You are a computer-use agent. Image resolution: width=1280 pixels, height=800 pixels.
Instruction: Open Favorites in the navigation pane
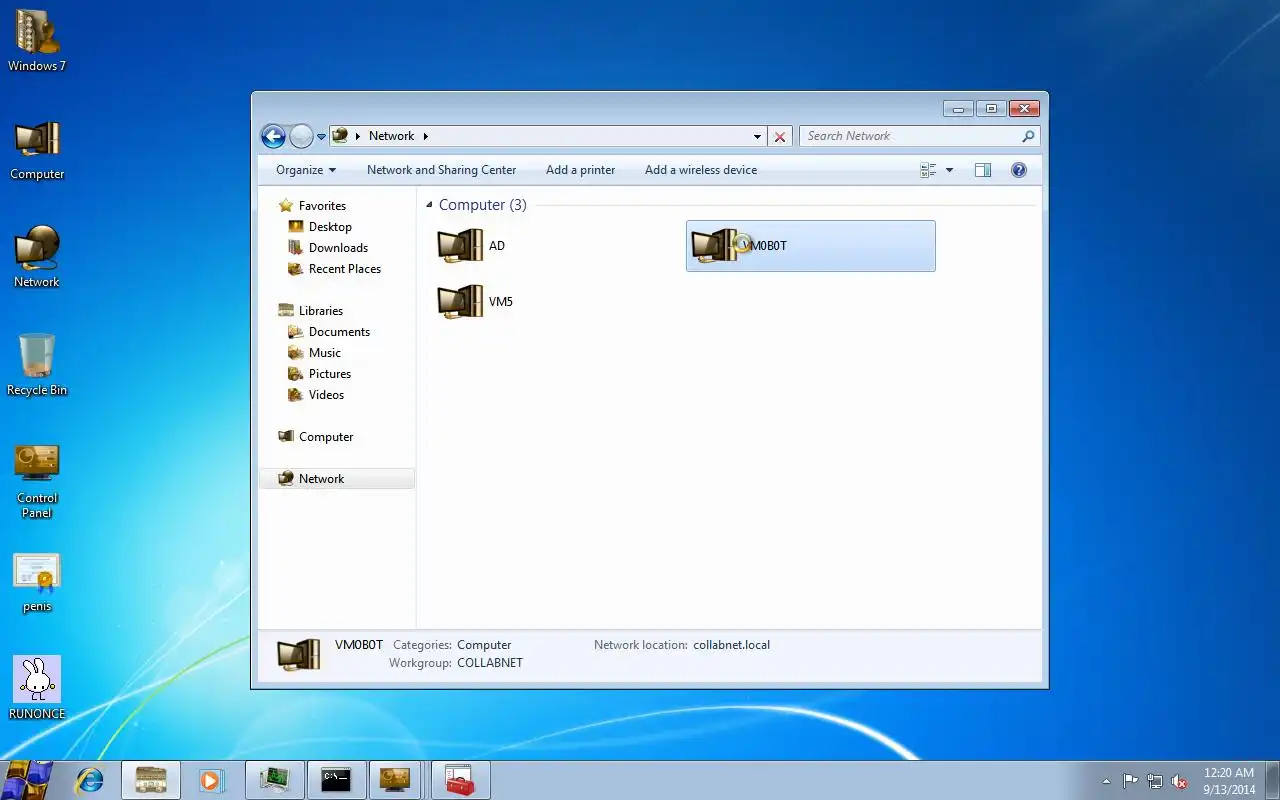(322, 206)
